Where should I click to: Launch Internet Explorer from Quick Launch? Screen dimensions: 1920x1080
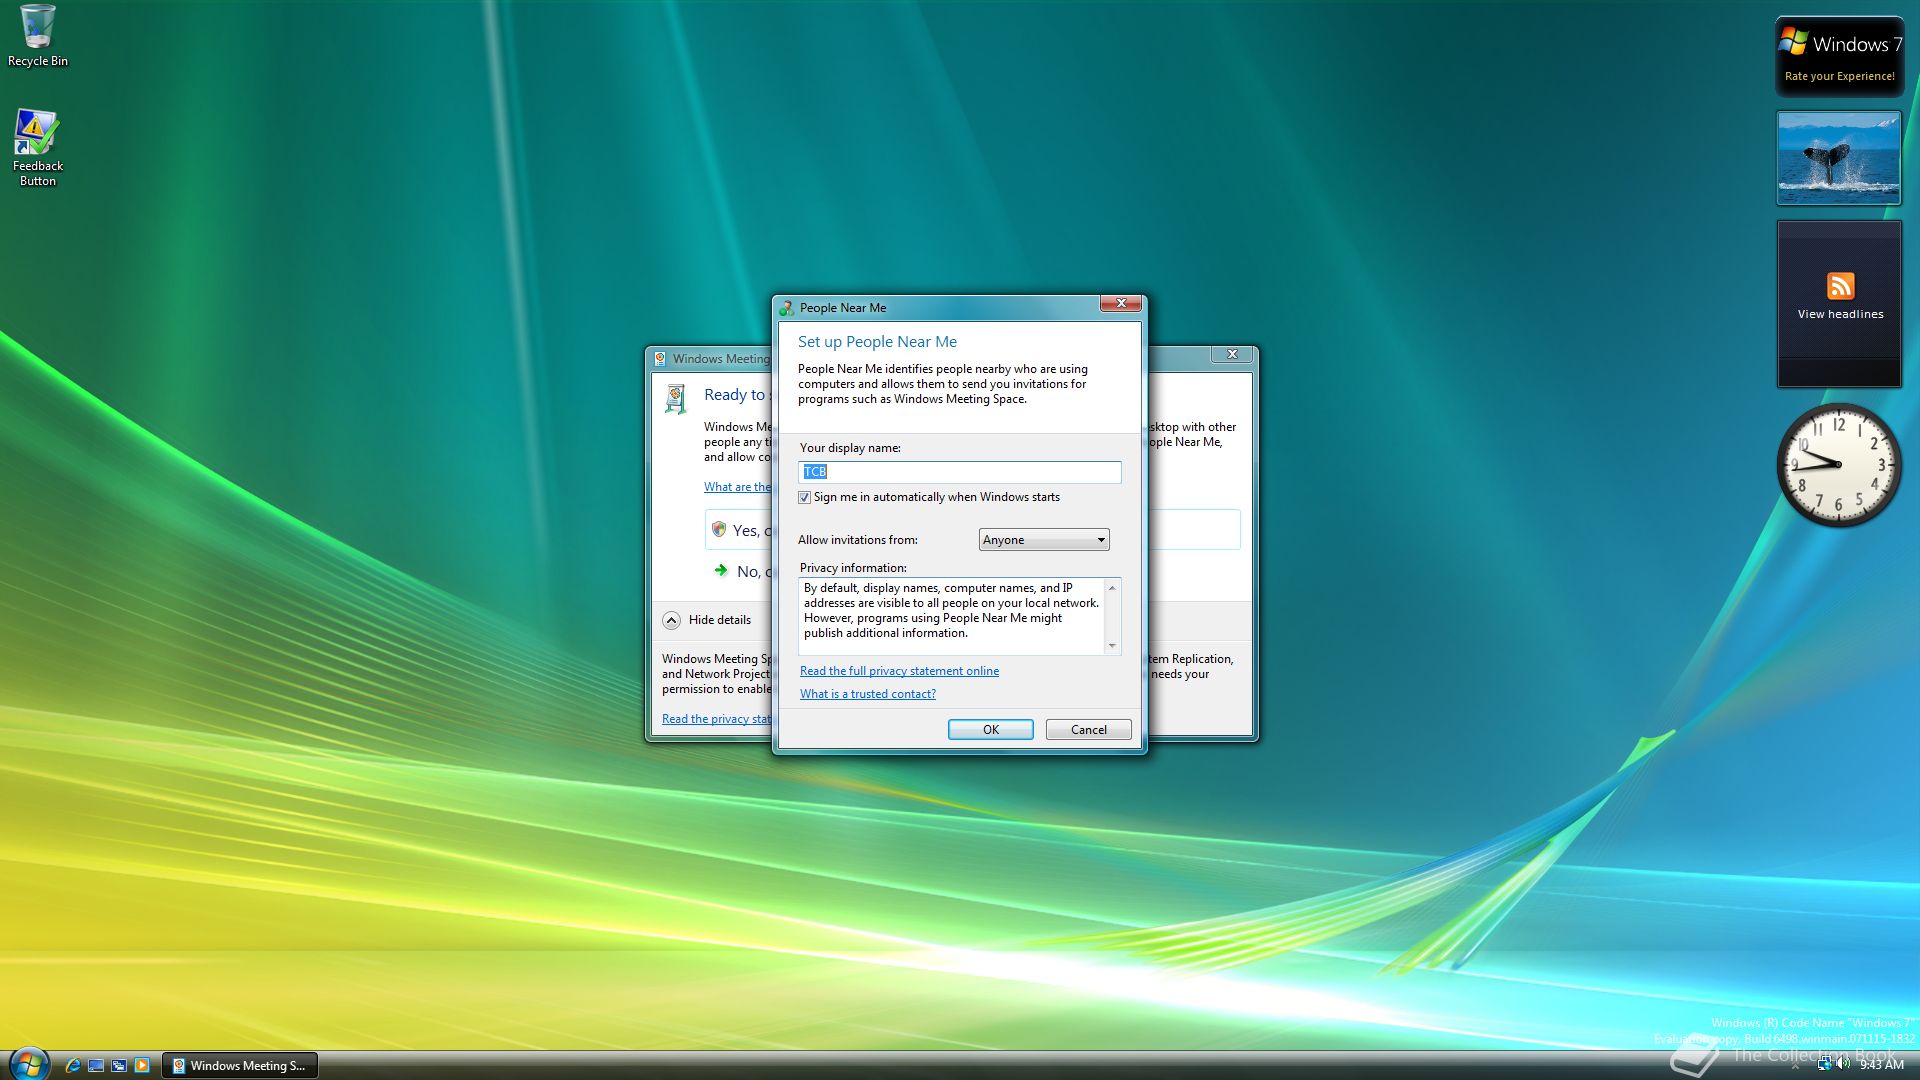[73, 1066]
